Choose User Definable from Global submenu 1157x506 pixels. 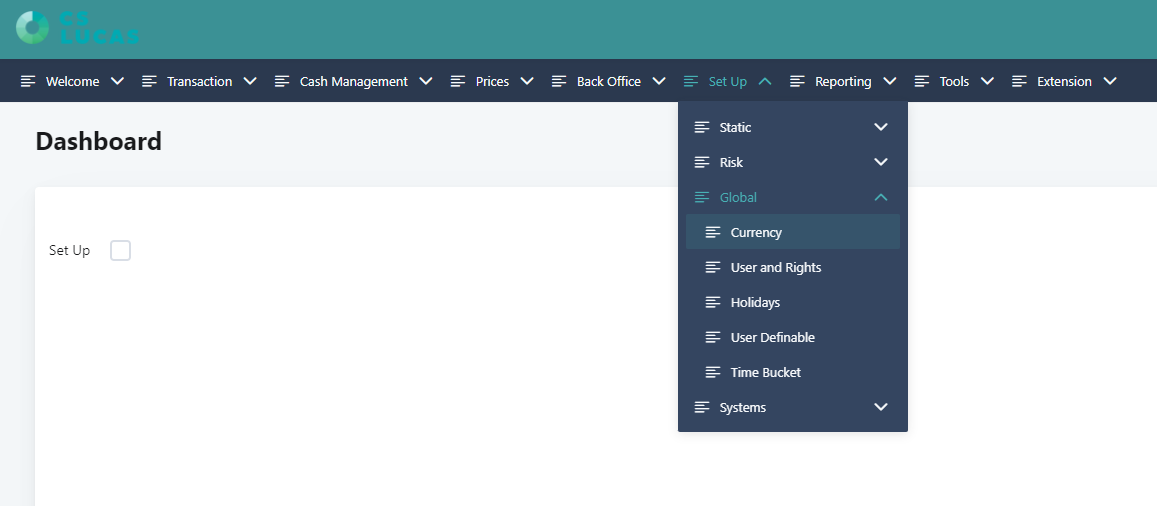[772, 337]
